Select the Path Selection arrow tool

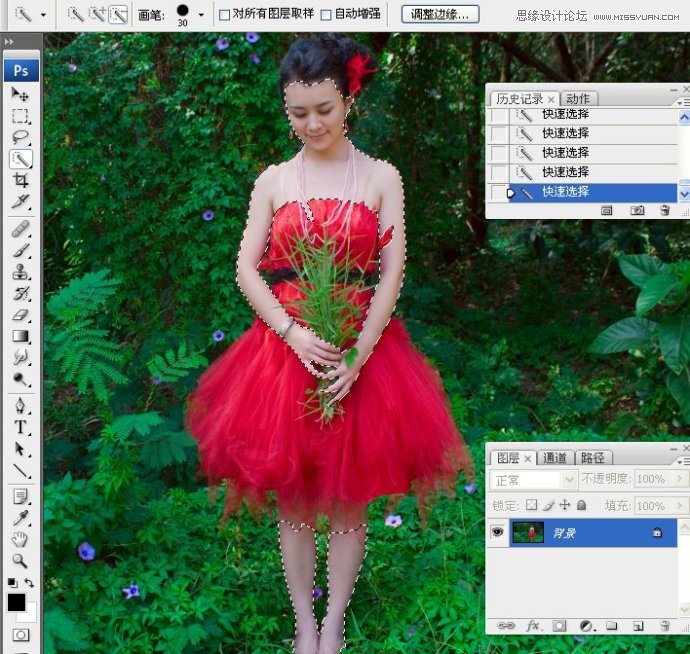point(20,449)
